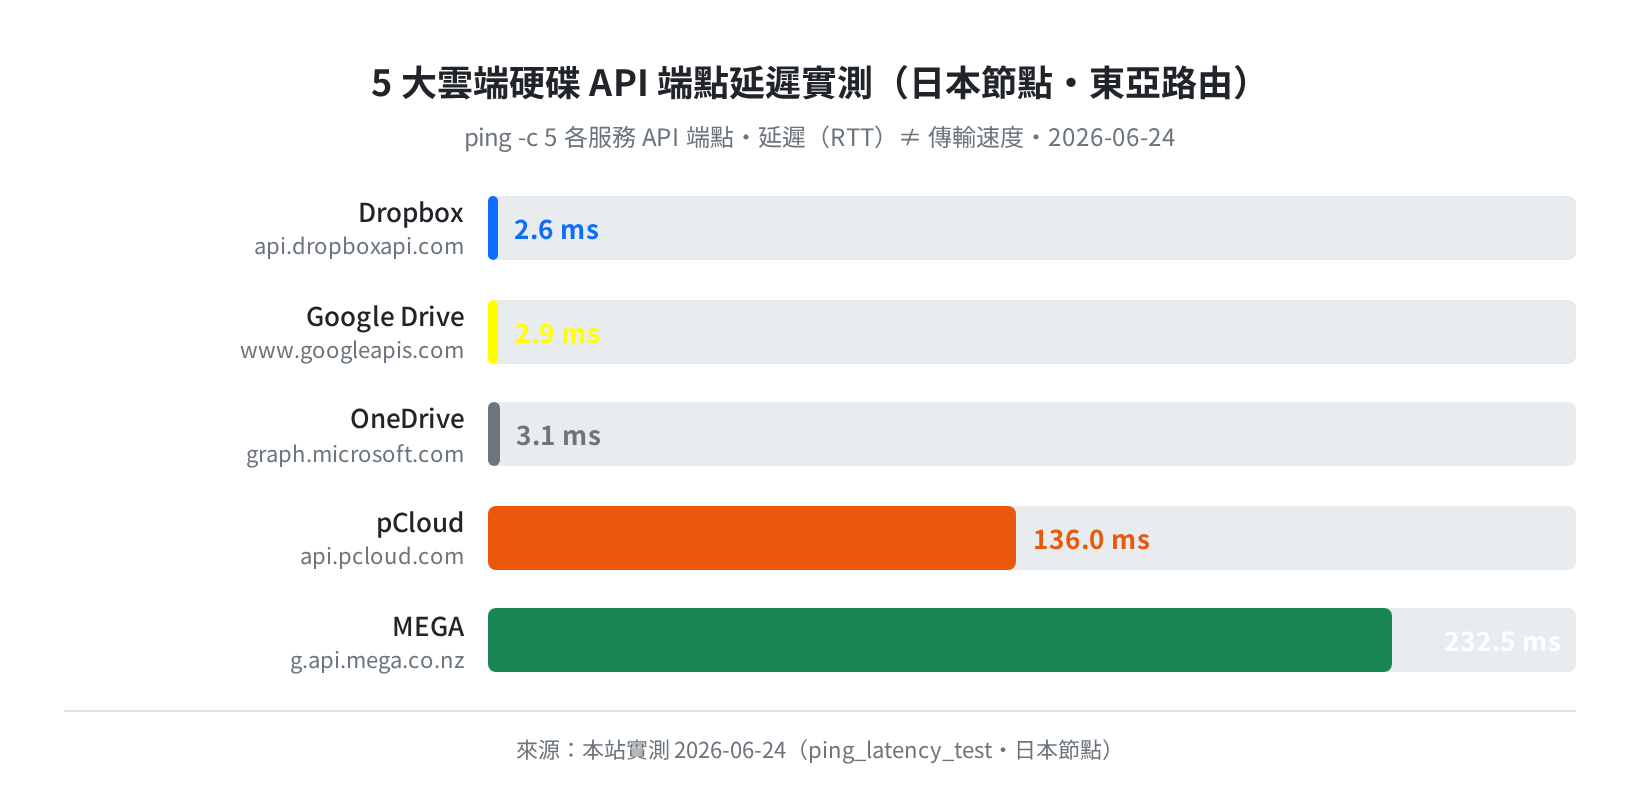Select the yellow Google Drive latency bar
The height and width of the screenshot is (806, 1640).
493,332
